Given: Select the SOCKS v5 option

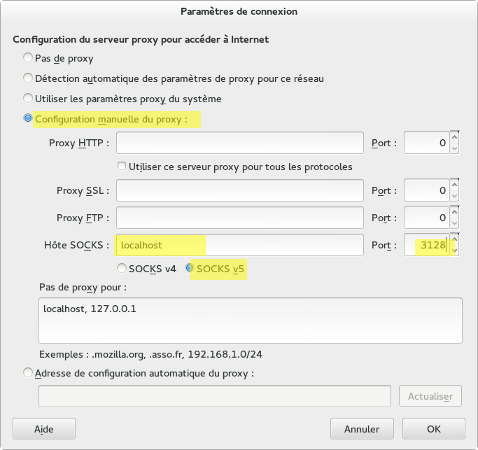Looking at the screenshot, I should (x=190, y=268).
